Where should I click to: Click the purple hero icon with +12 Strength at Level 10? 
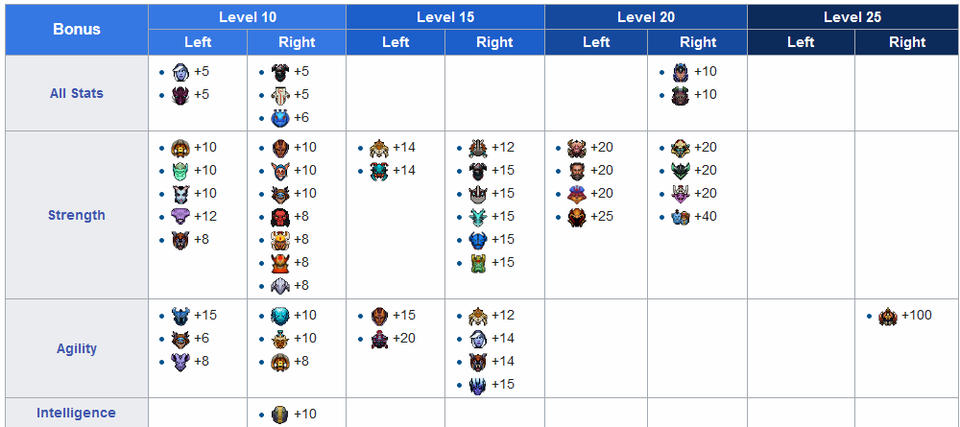pyautogui.click(x=181, y=217)
